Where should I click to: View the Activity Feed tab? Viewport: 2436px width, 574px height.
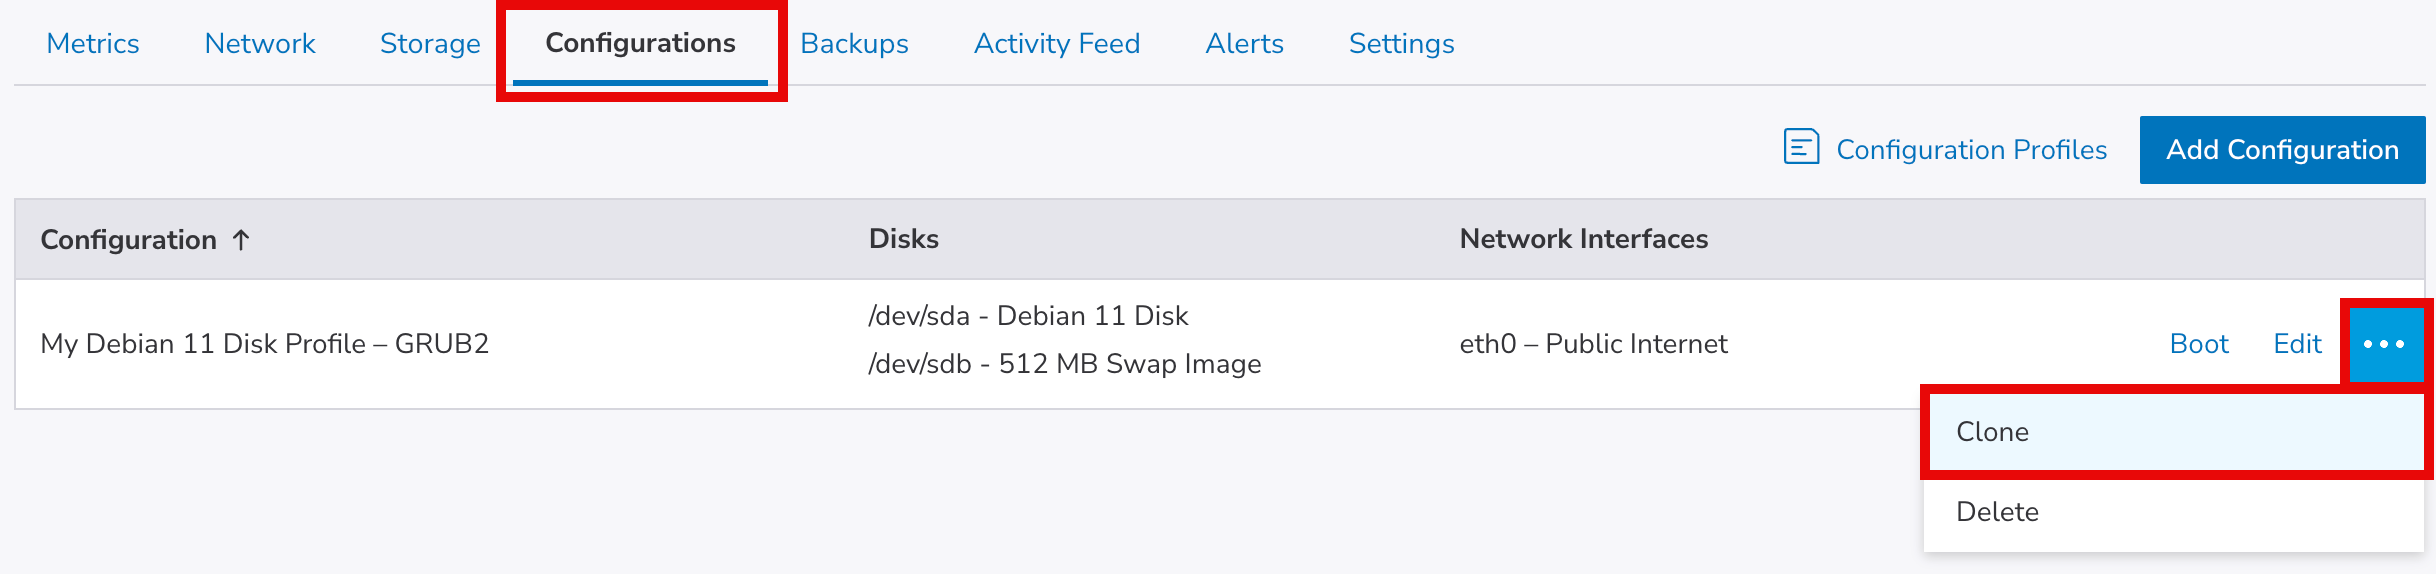coord(1057,44)
